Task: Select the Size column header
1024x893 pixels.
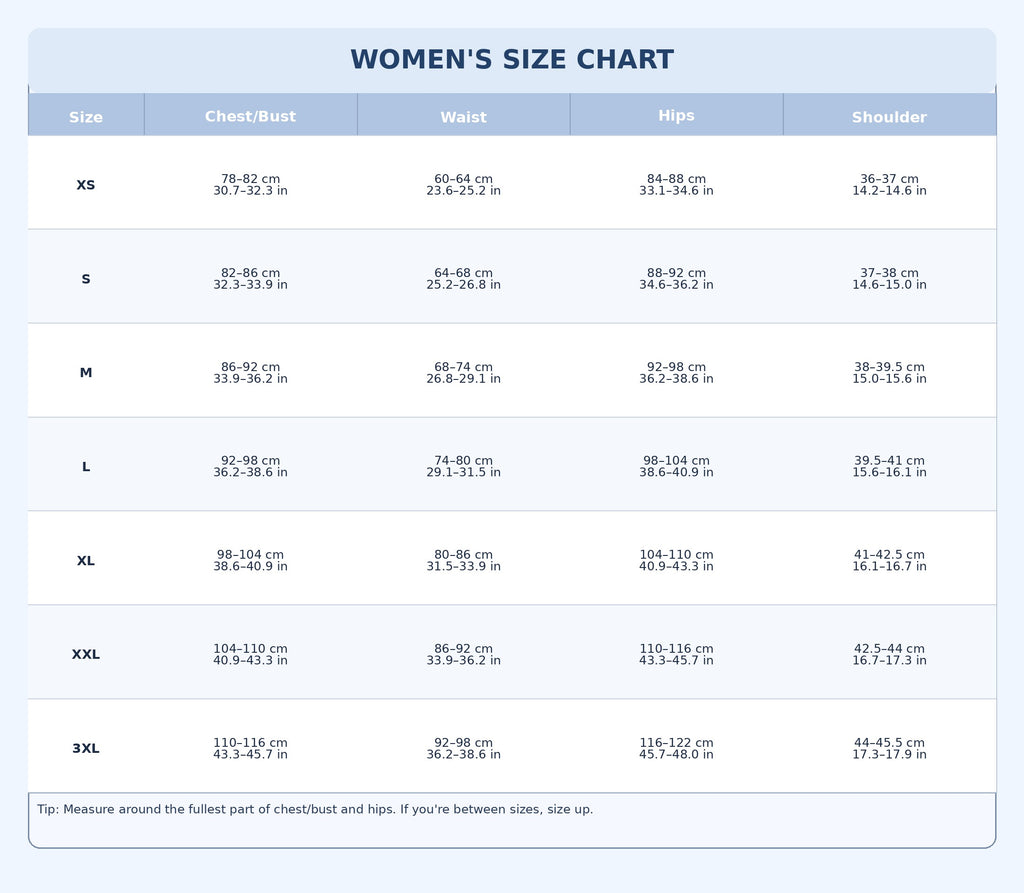Action: (86, 117)
